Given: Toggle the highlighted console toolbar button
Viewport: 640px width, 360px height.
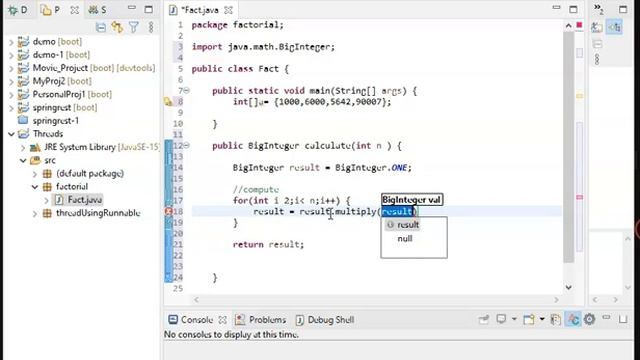Looking at the screenshot, I should tap(573, 319).
